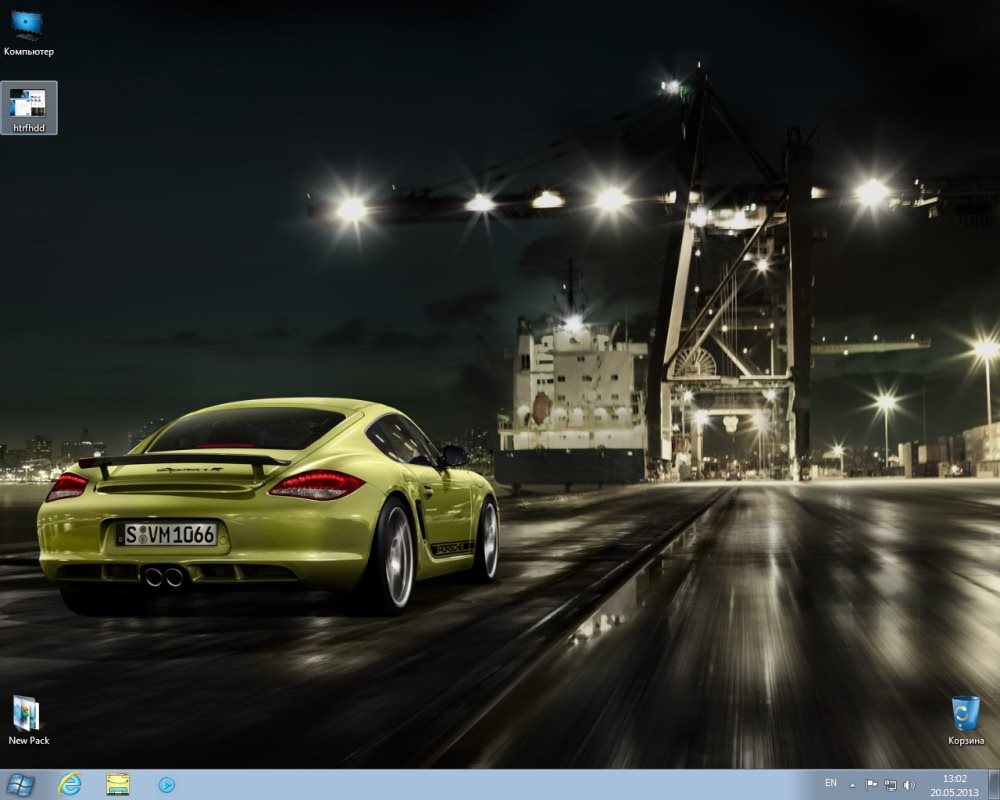Open the Windows Start menu

pos(19,785)
